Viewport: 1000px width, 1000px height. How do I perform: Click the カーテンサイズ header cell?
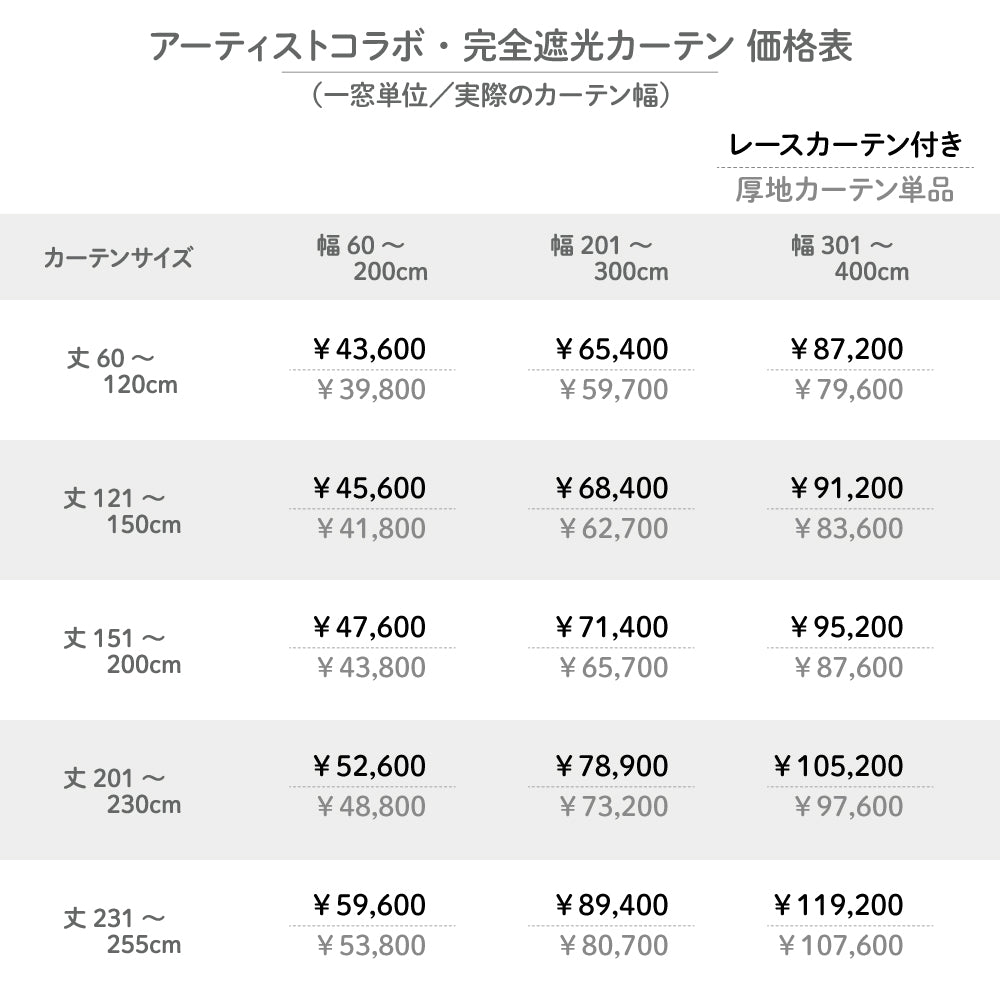(118, 258)
